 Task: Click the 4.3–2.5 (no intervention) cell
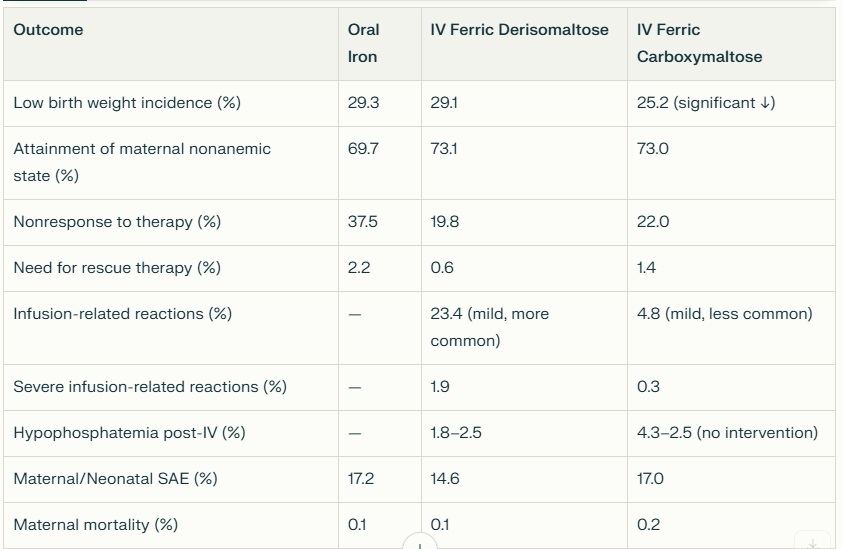727,433
